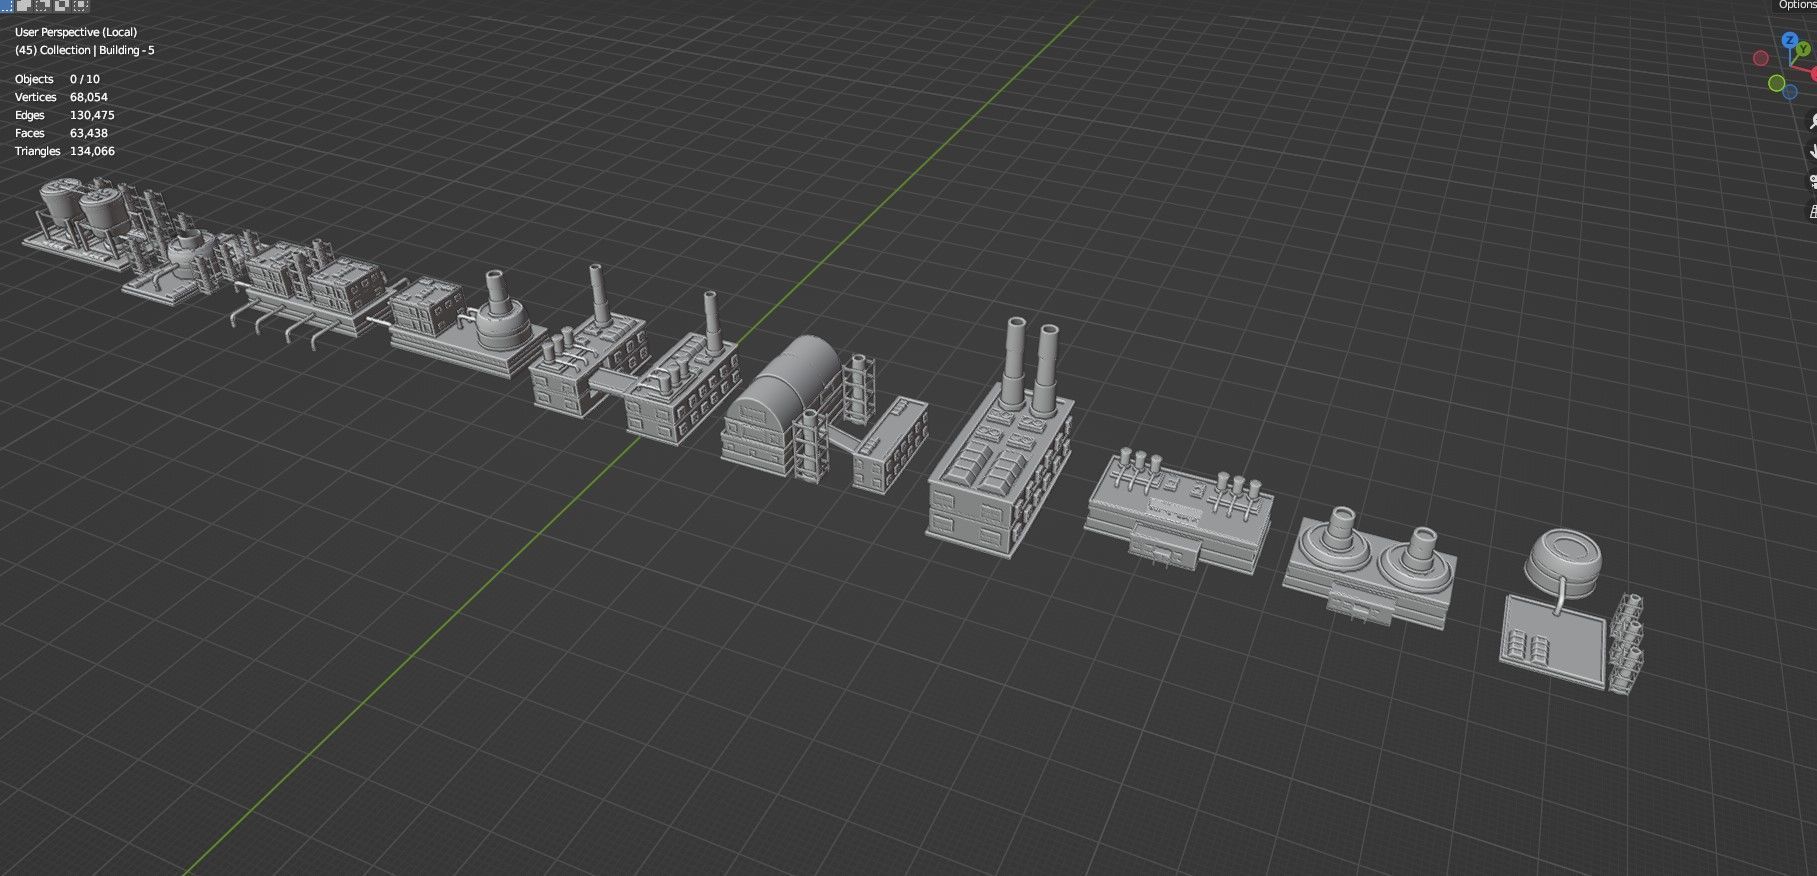Screen dimensions: 1817x876
Task: Toggle perspective/orthographic with the grid icon
Action: (1813, 211)
